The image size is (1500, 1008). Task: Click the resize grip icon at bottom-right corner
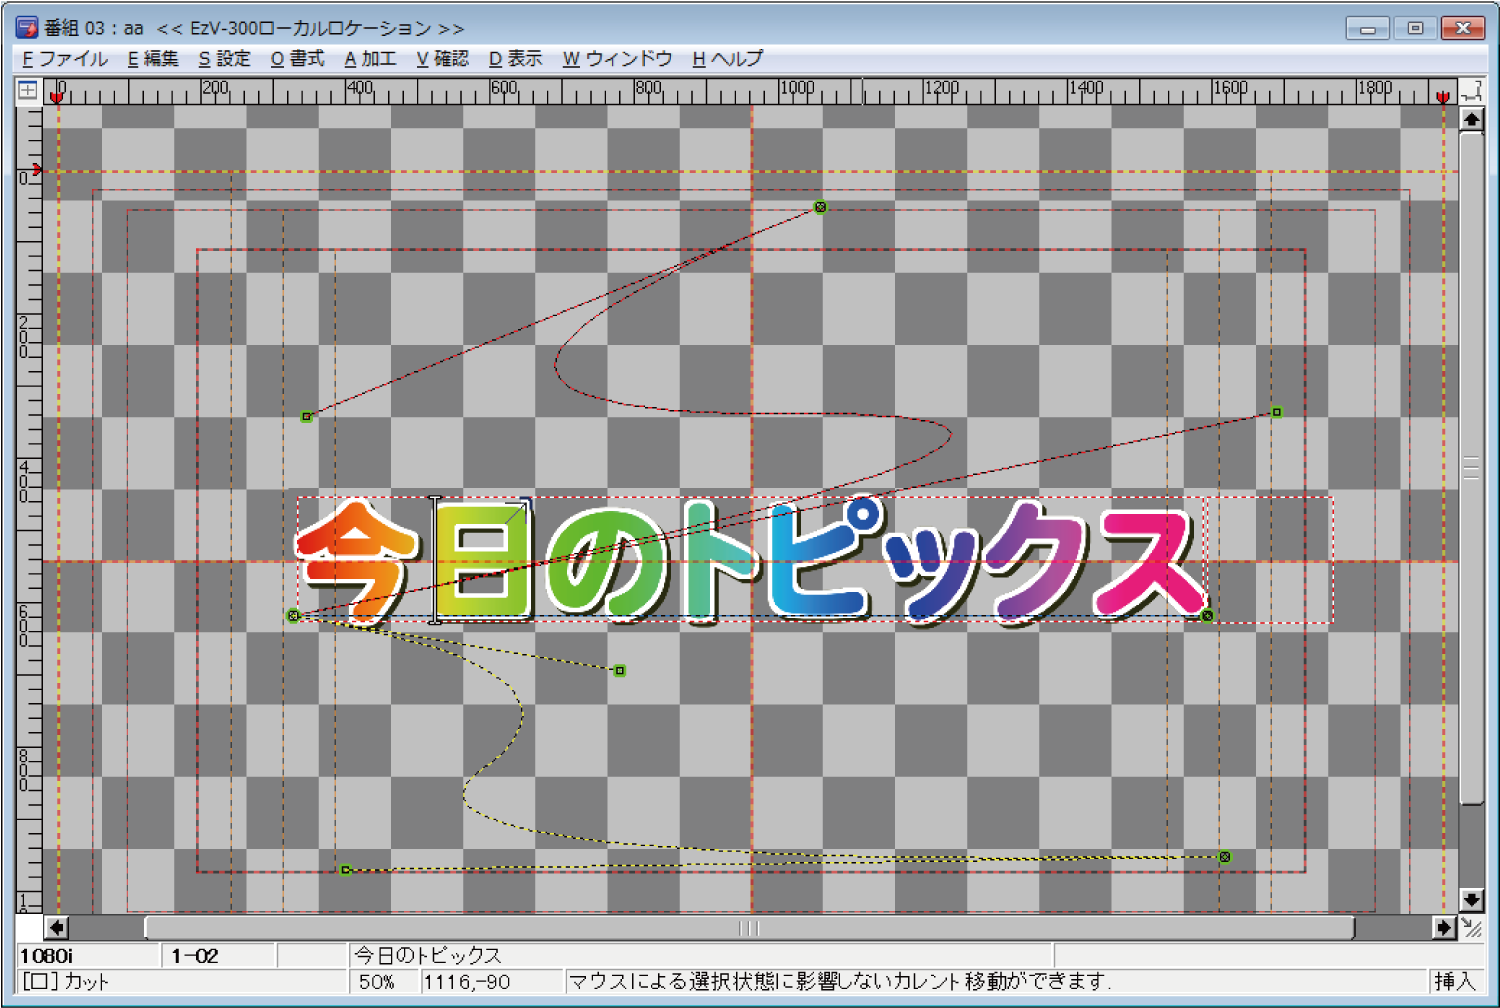pyautogui.click(x=1471, y=928)
